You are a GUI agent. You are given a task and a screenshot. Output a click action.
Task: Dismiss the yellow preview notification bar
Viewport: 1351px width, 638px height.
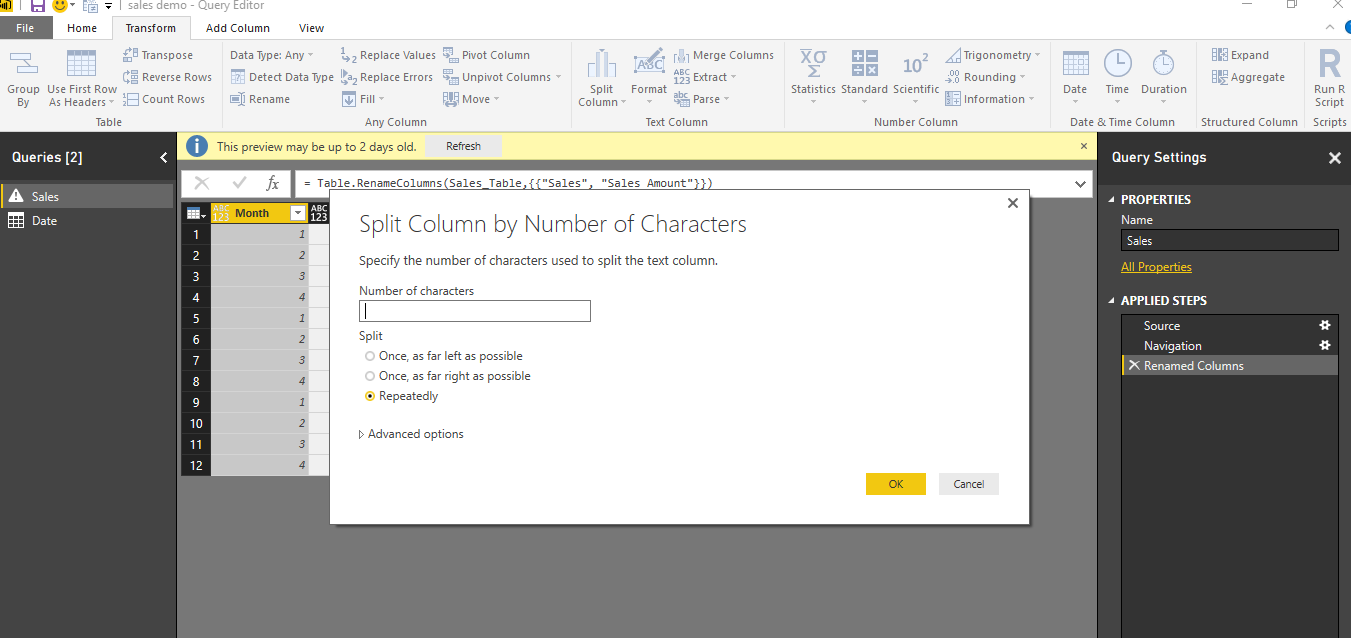(1083, 146)
